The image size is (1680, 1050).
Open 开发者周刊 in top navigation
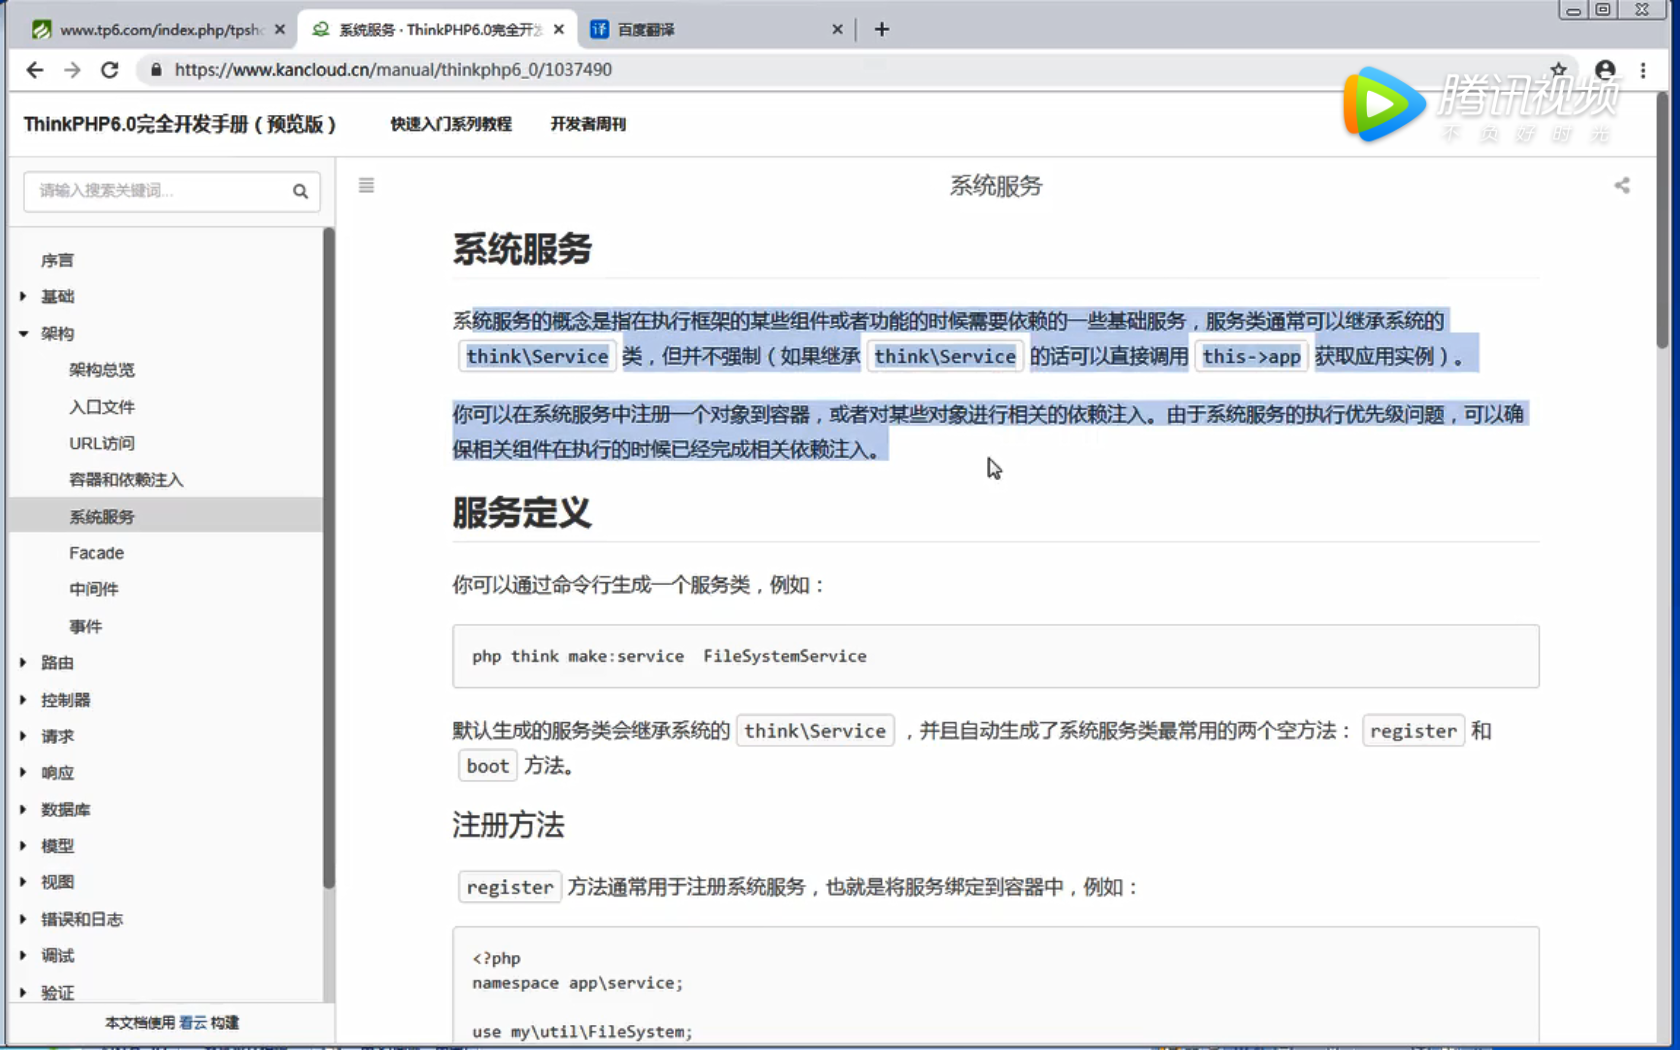pyautogui.click(x=588, y=124)
